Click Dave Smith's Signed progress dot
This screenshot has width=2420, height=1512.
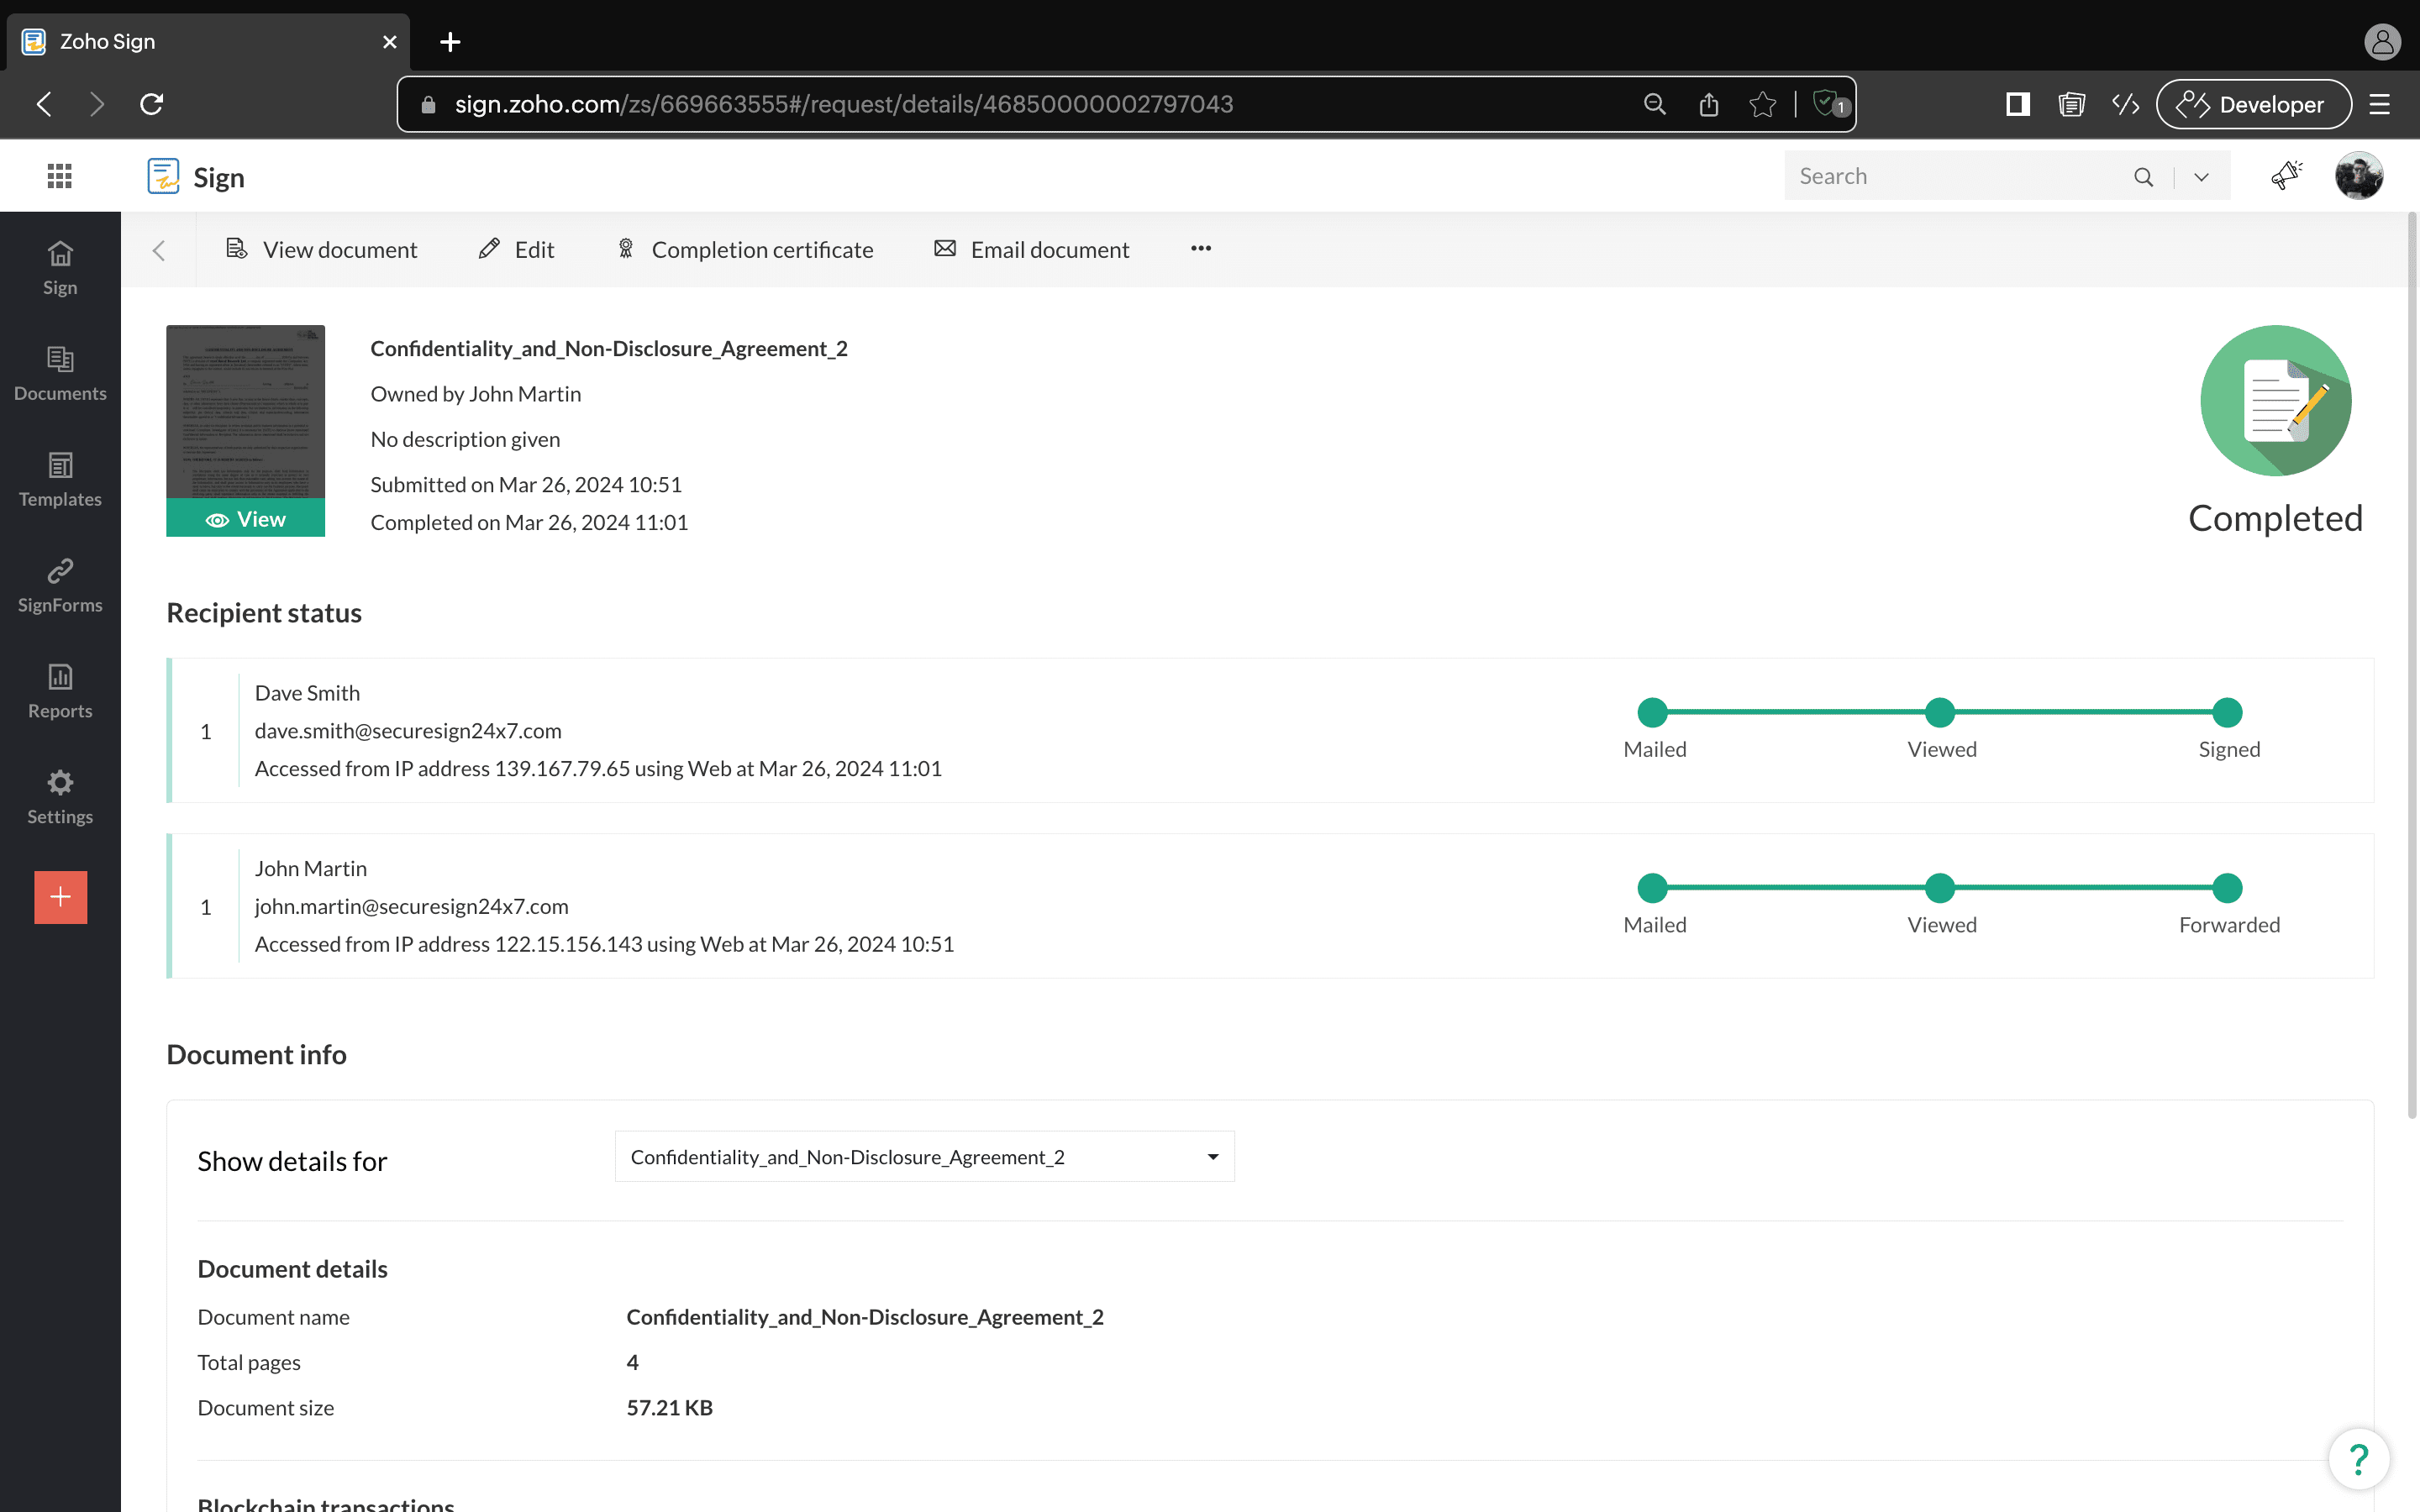pyautogui.click(x=2227, y=713)
